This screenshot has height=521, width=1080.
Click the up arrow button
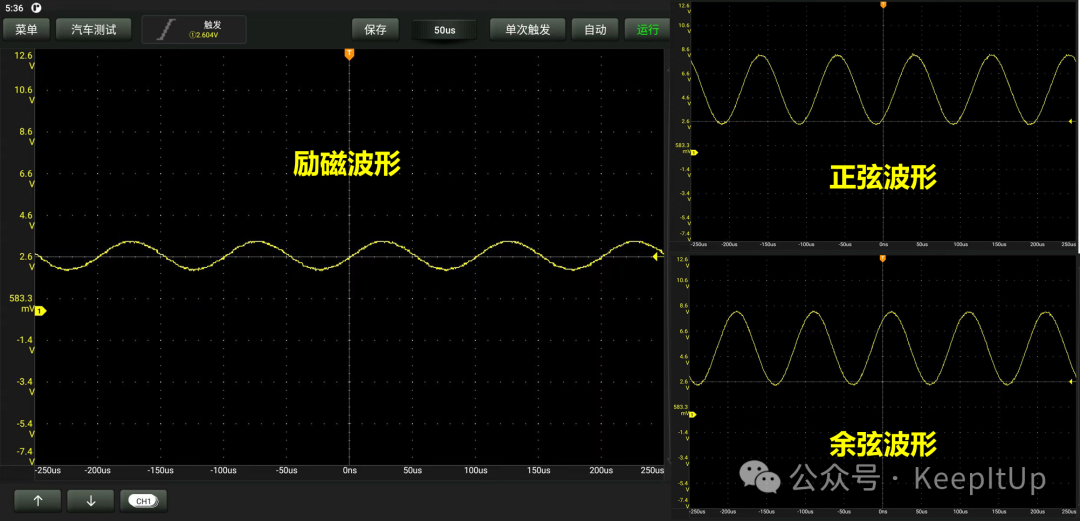tap(38, 501)
